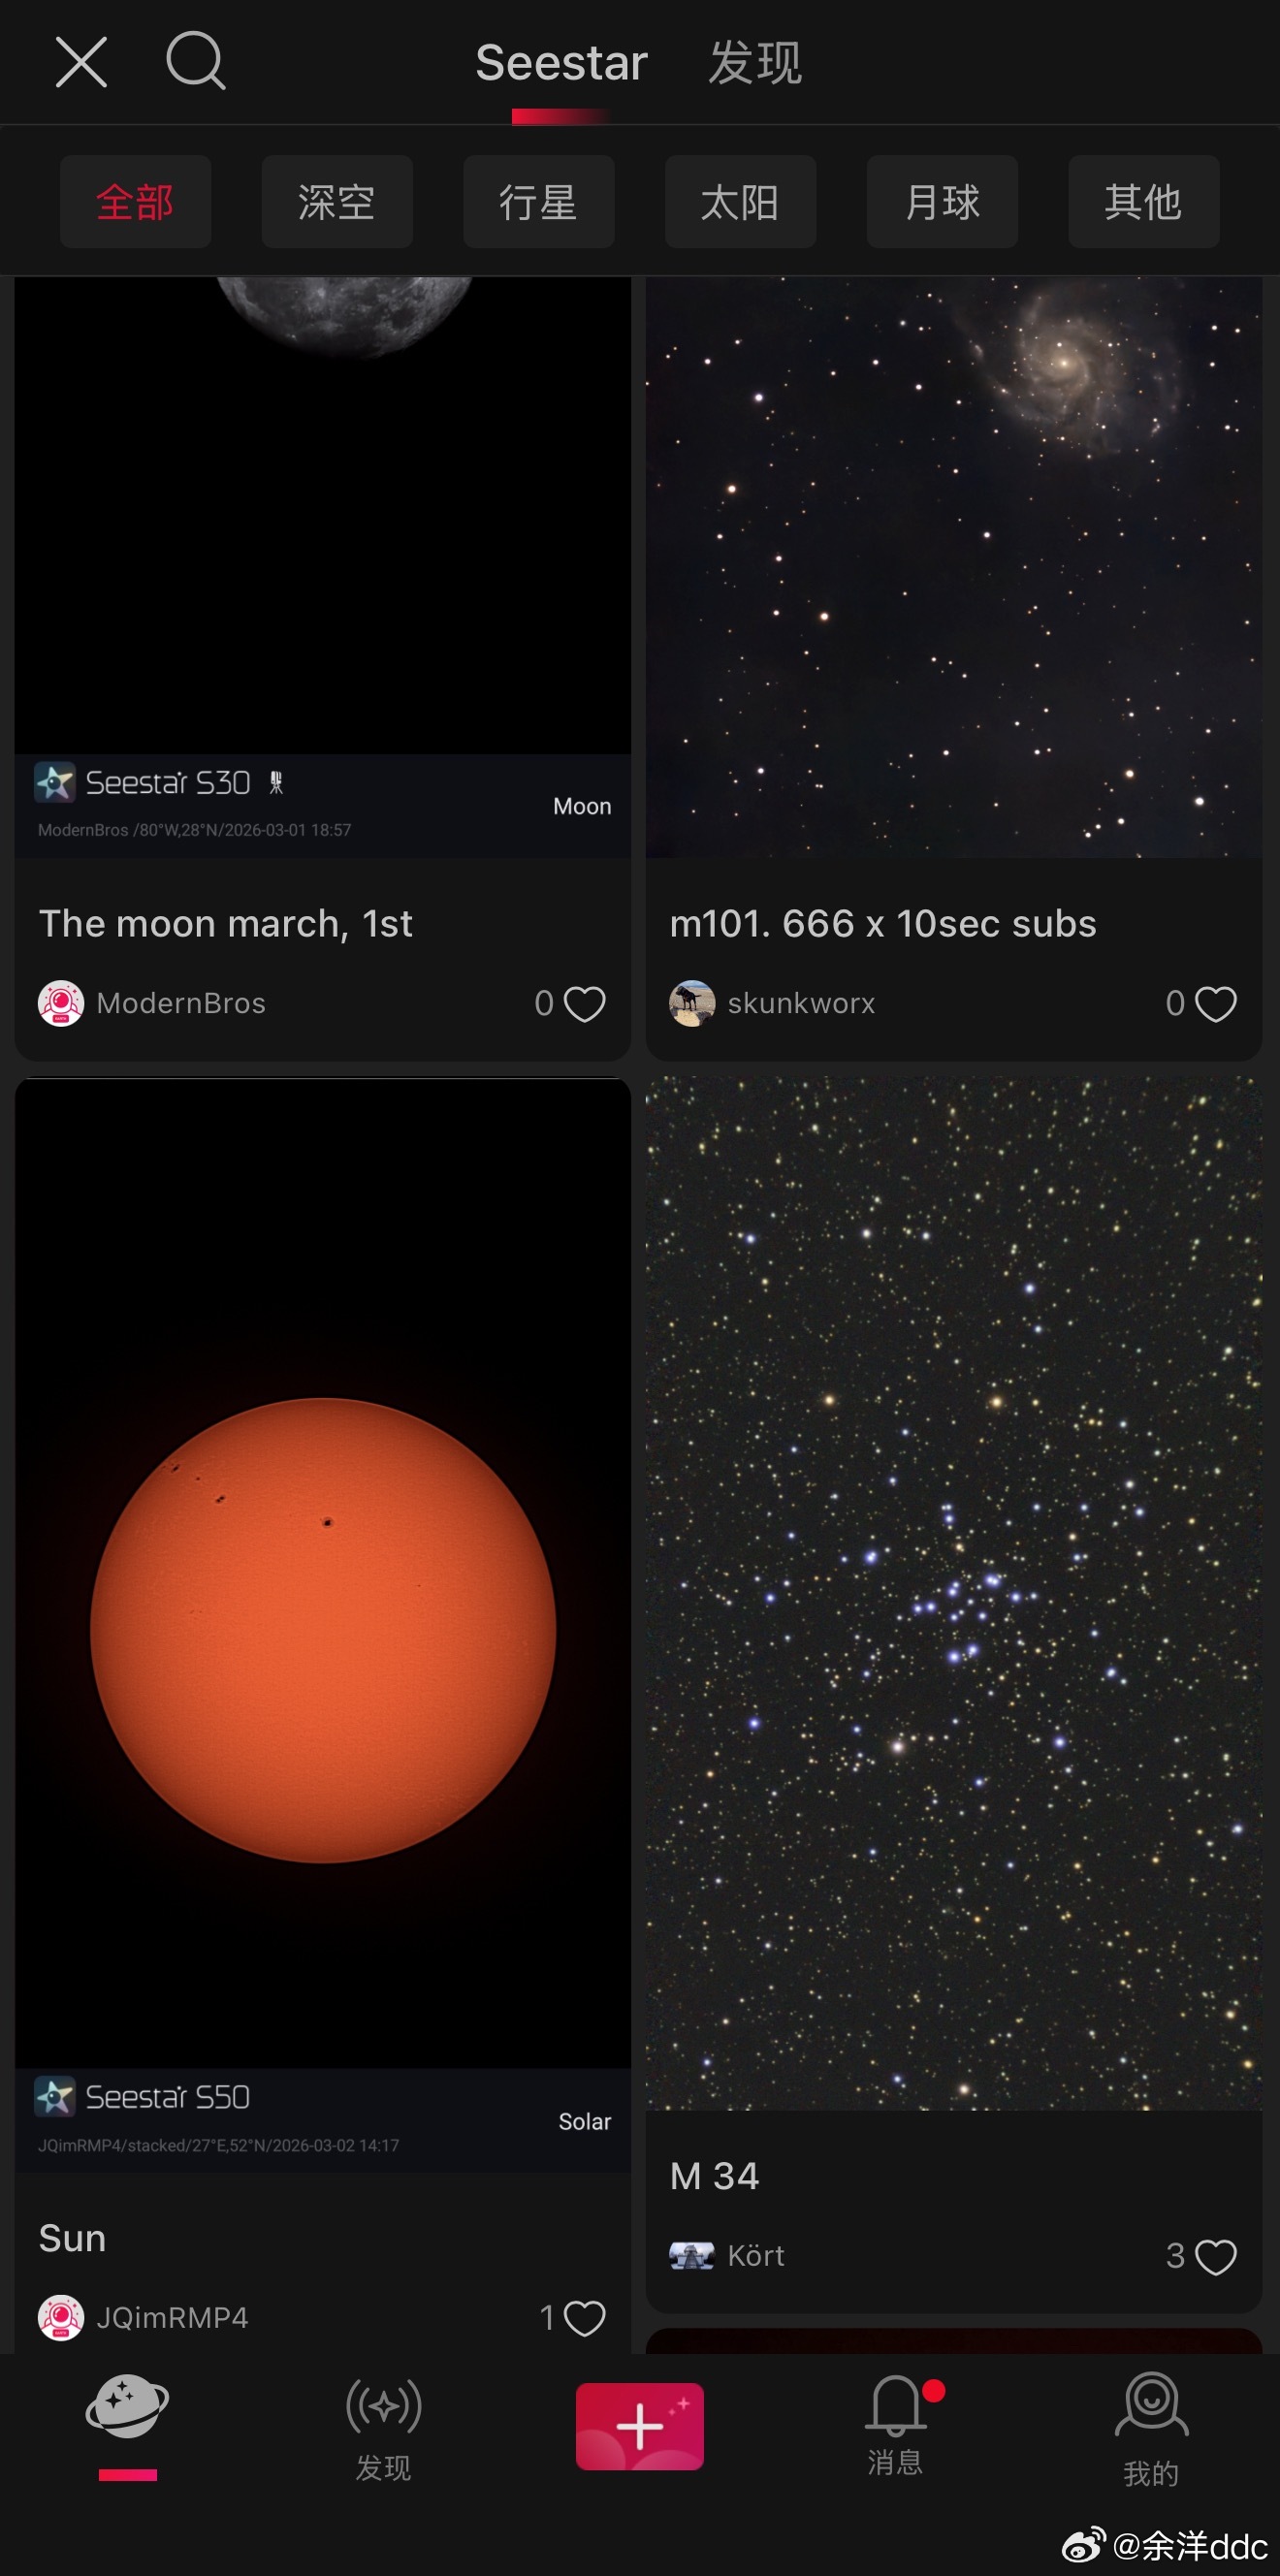
Task: Tap the red plus create post button
Action: pos(639,2426)
